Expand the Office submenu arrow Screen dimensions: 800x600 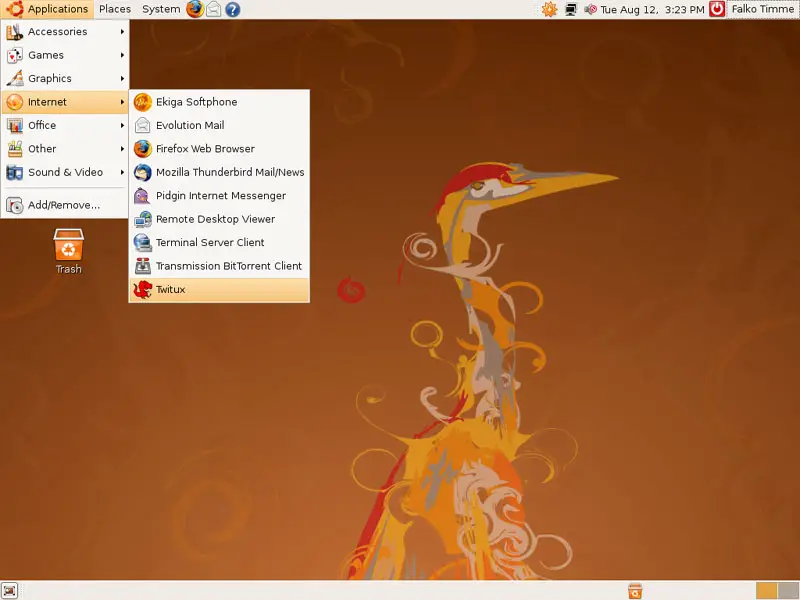122,126
